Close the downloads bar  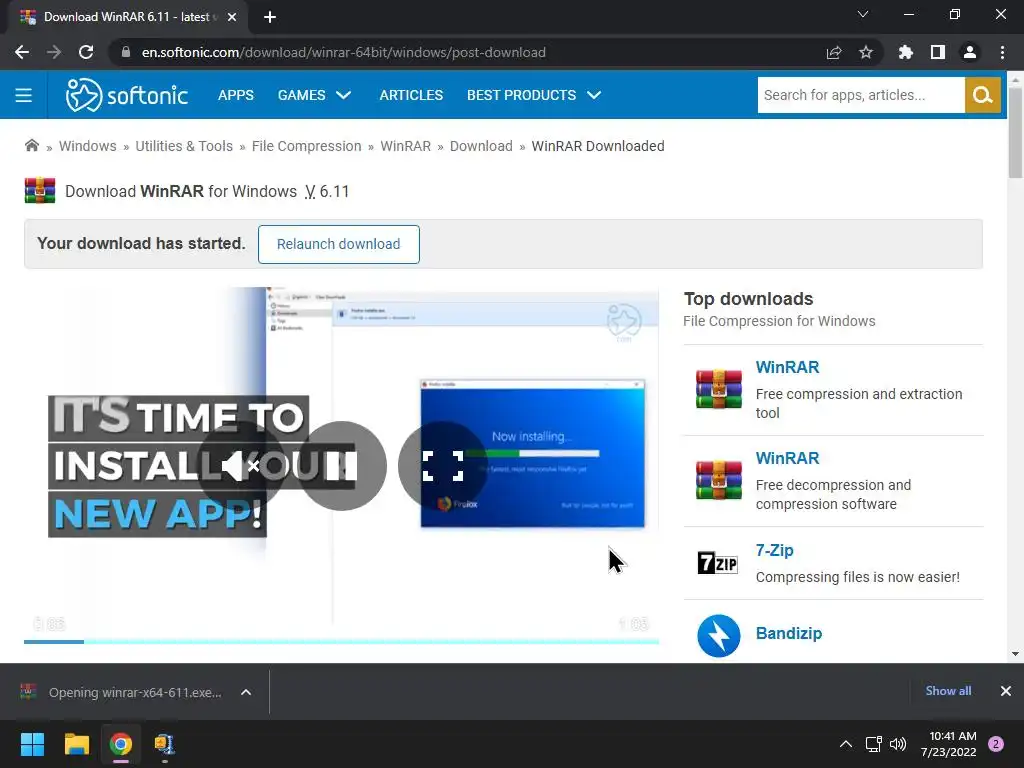point(1006,691)
